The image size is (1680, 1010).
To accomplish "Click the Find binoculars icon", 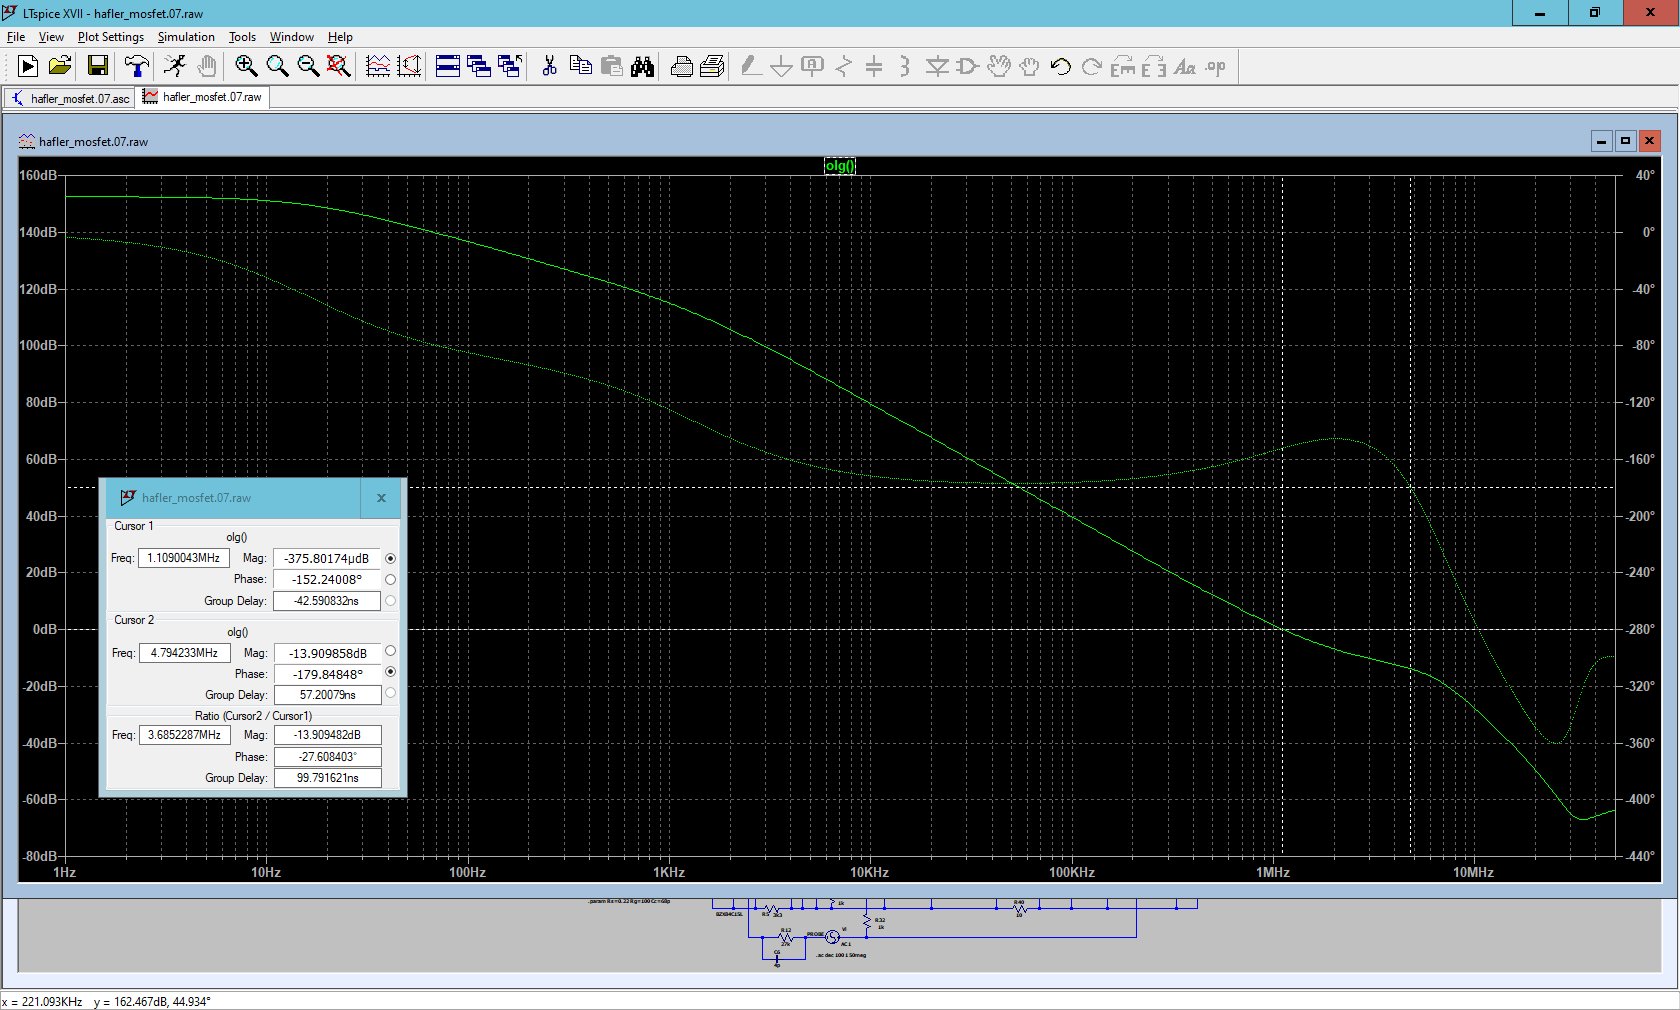I will 642,66.
